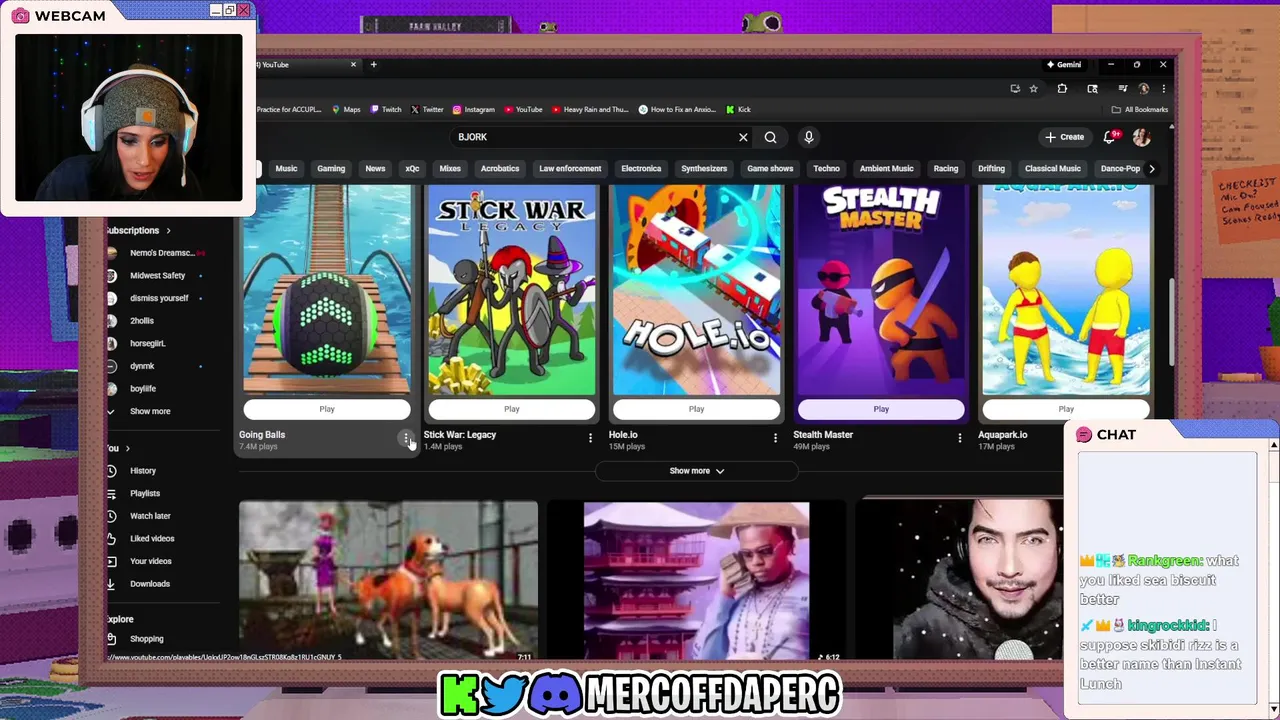Bookmark this page with the star icon
The height and width of the screenshot is (720, 1280).
(1033, 88)
